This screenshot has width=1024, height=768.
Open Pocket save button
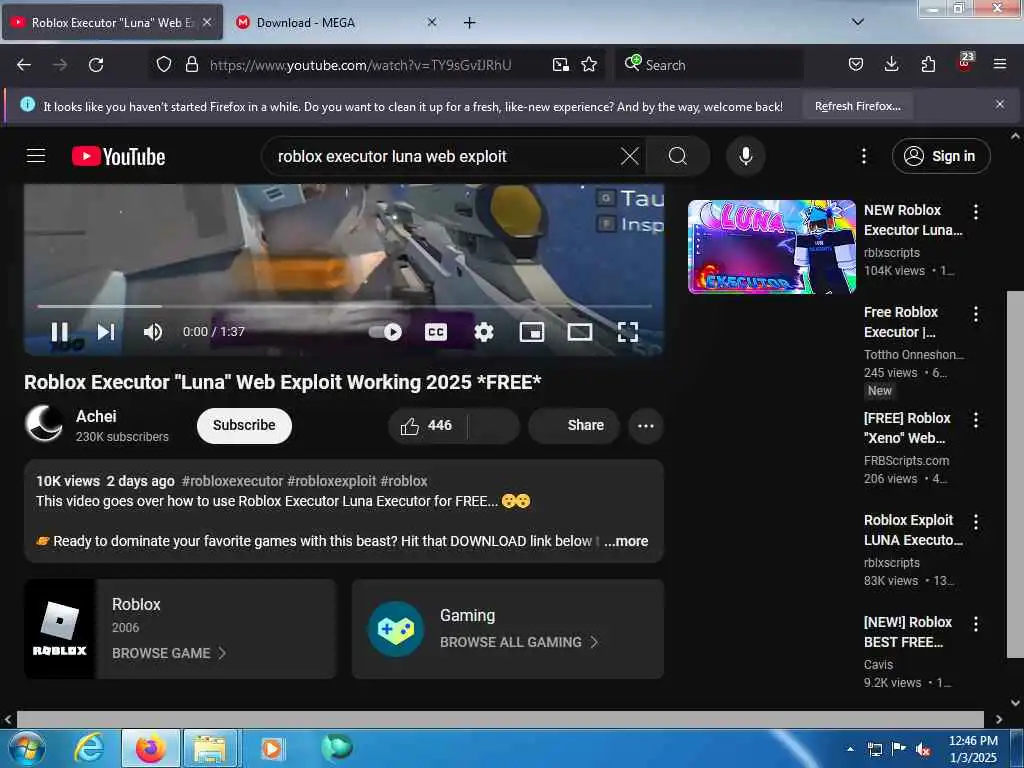[x=856, y=65]
